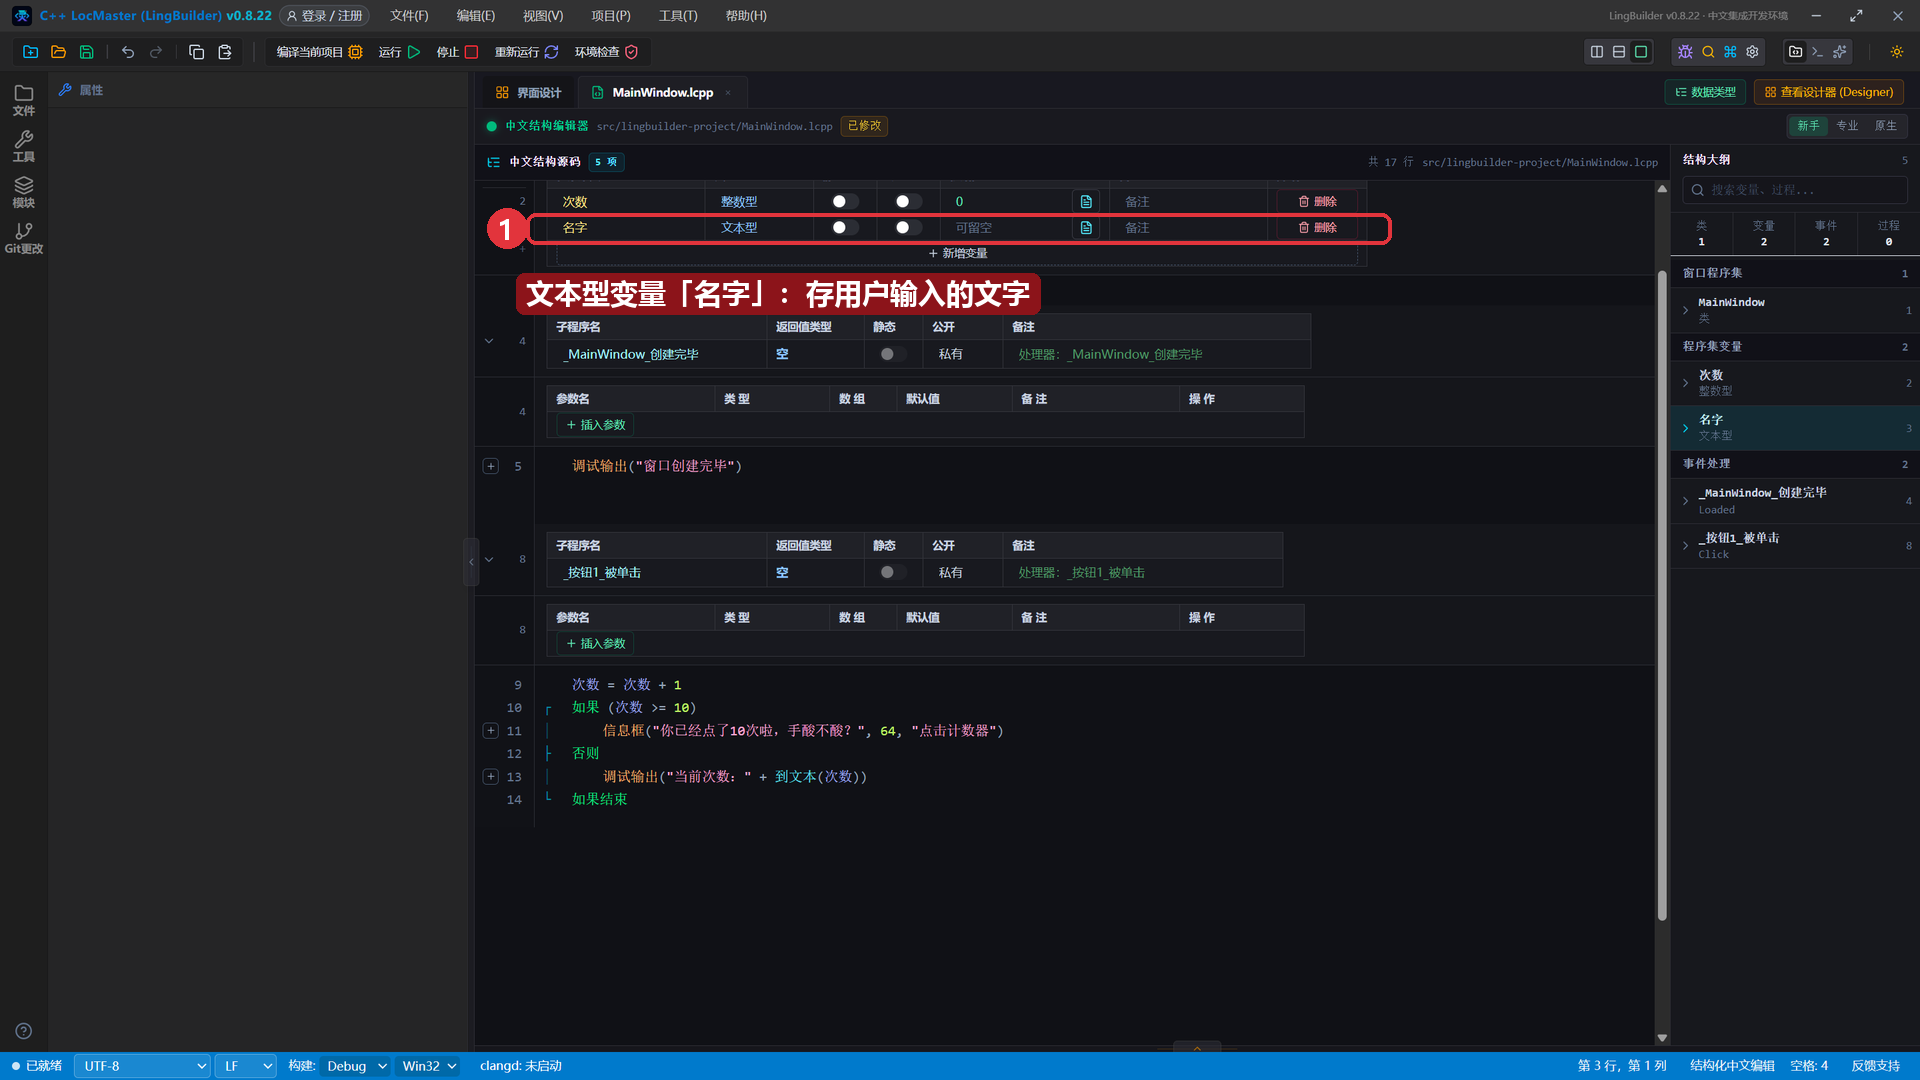
Task: Toggle first switch in 次数 row
Action: 845,202
